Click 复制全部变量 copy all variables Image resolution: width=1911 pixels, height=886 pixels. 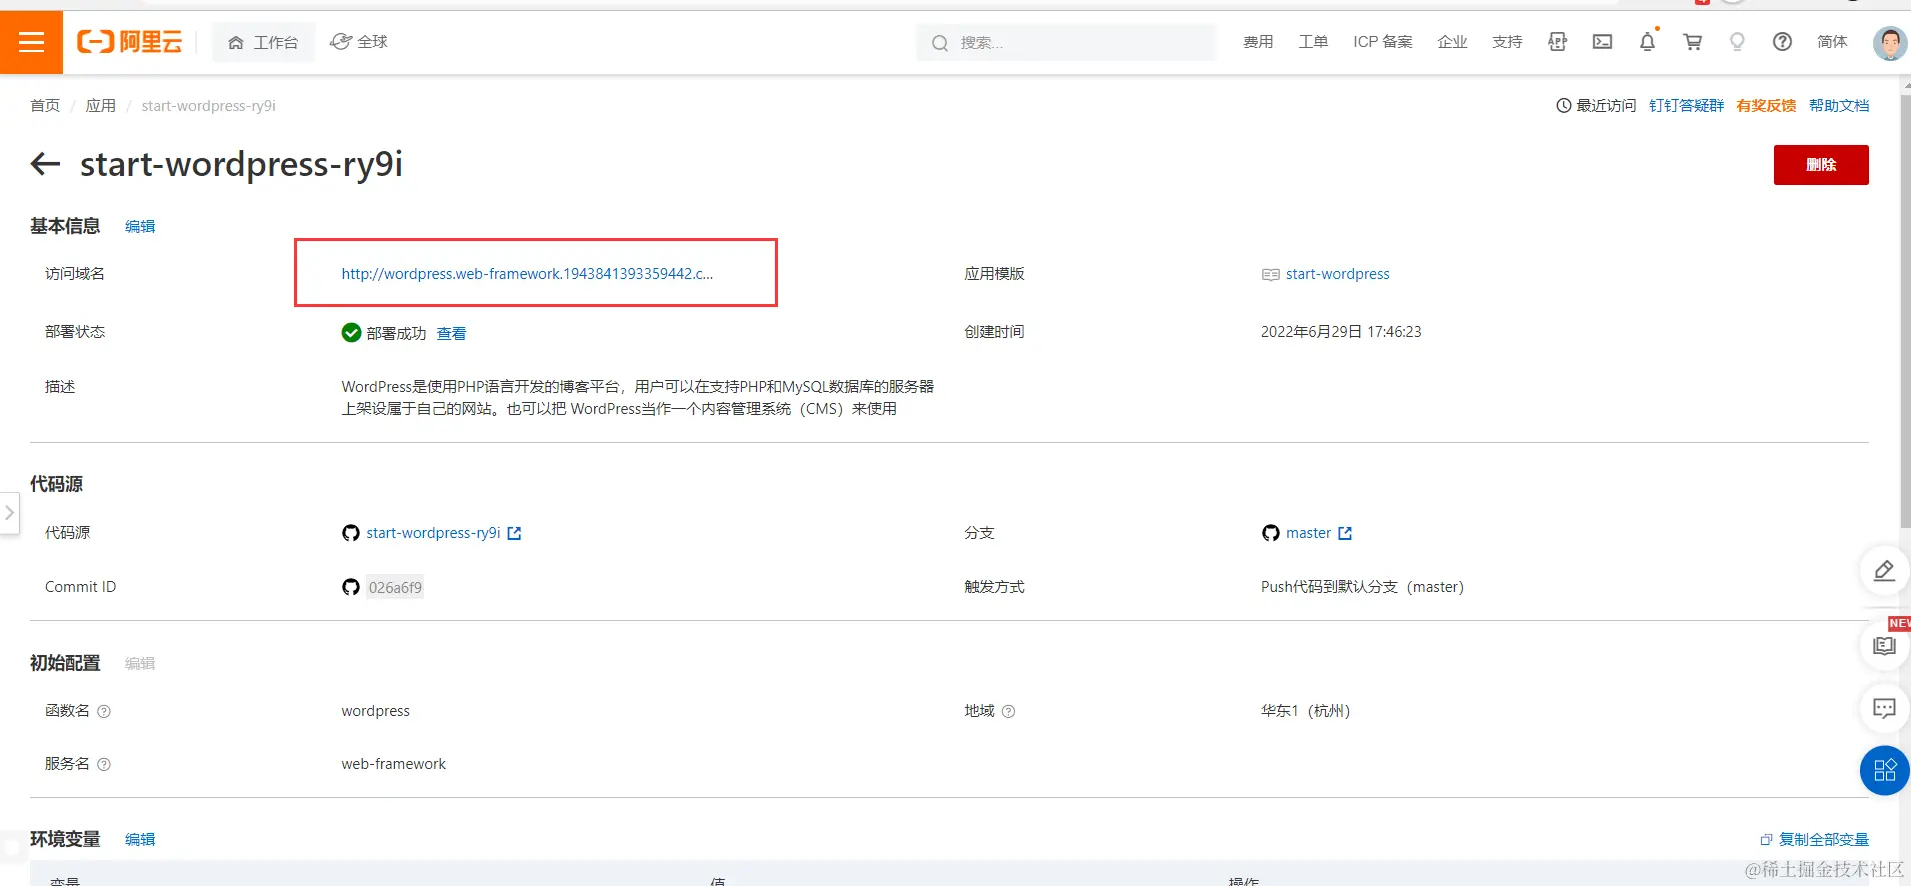tap(1815, 840)
